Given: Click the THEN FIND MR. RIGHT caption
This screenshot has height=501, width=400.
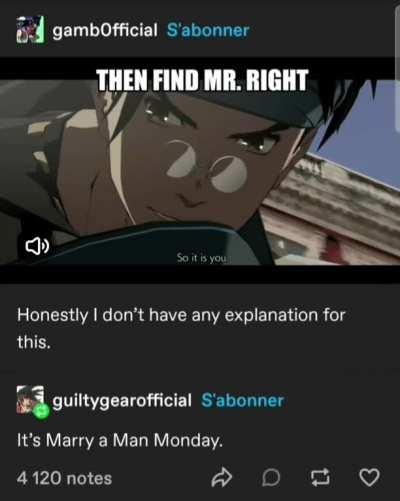Looking at the screenshot, I should coord(202,80).
